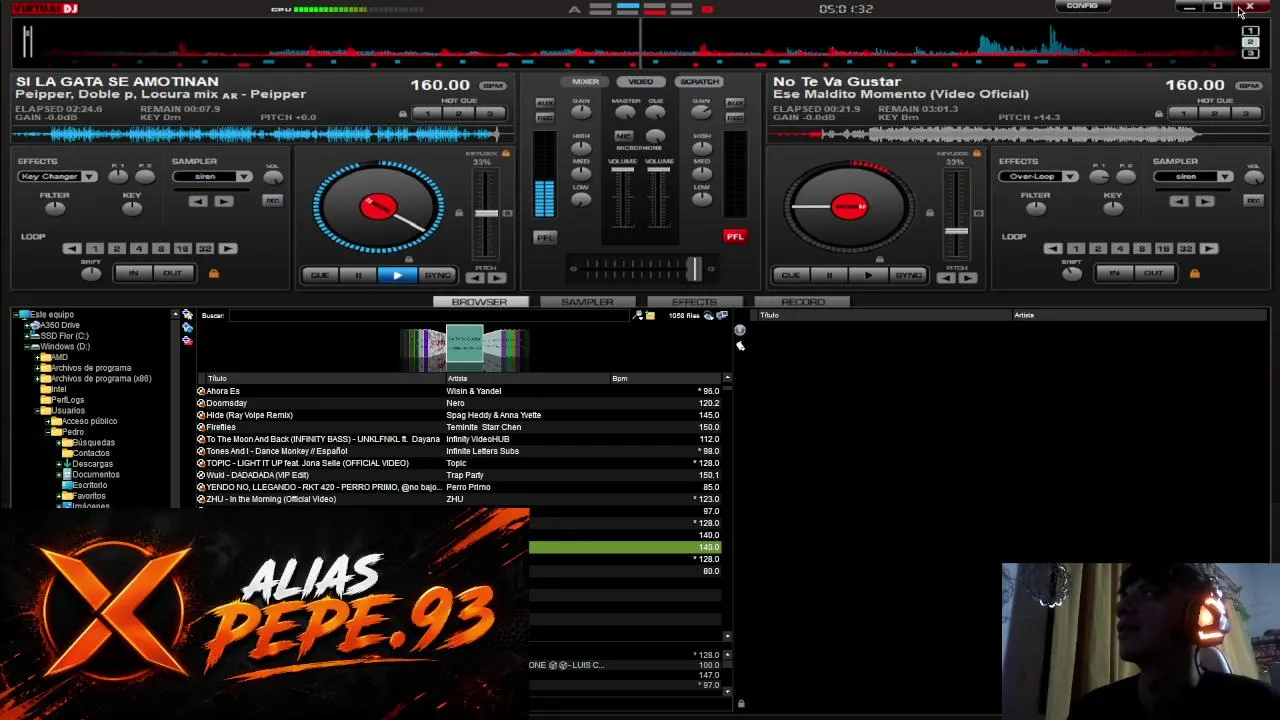This screenshot has height=720, width=1280.
Task: Click the first icon beside the folder tree
Action: tap(187, 315)
